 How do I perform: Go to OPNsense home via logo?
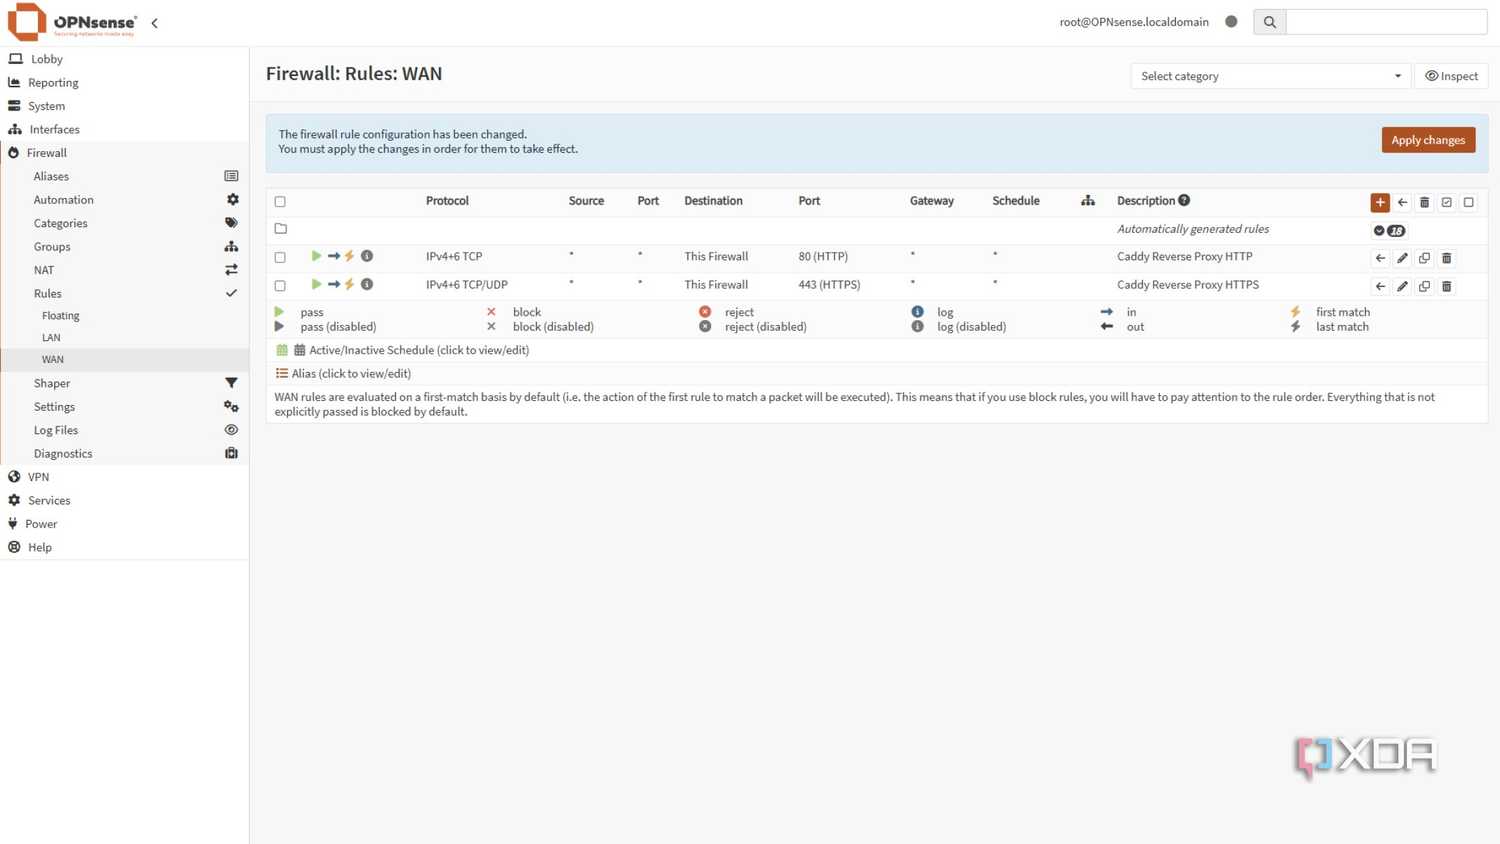point(72,22)
